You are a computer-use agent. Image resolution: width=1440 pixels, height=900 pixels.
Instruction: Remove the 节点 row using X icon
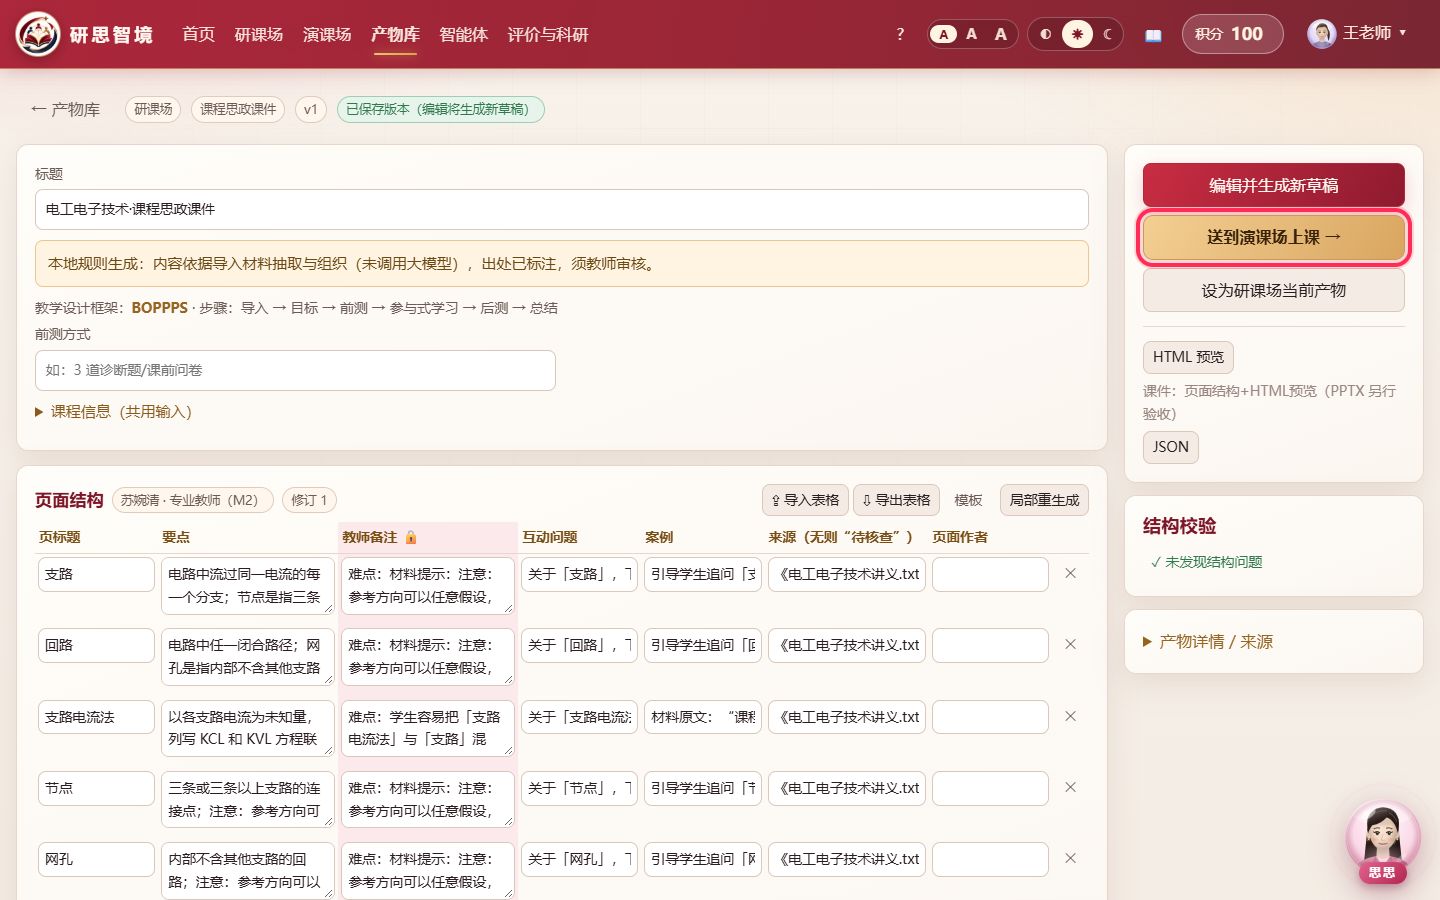[1070, 788]
